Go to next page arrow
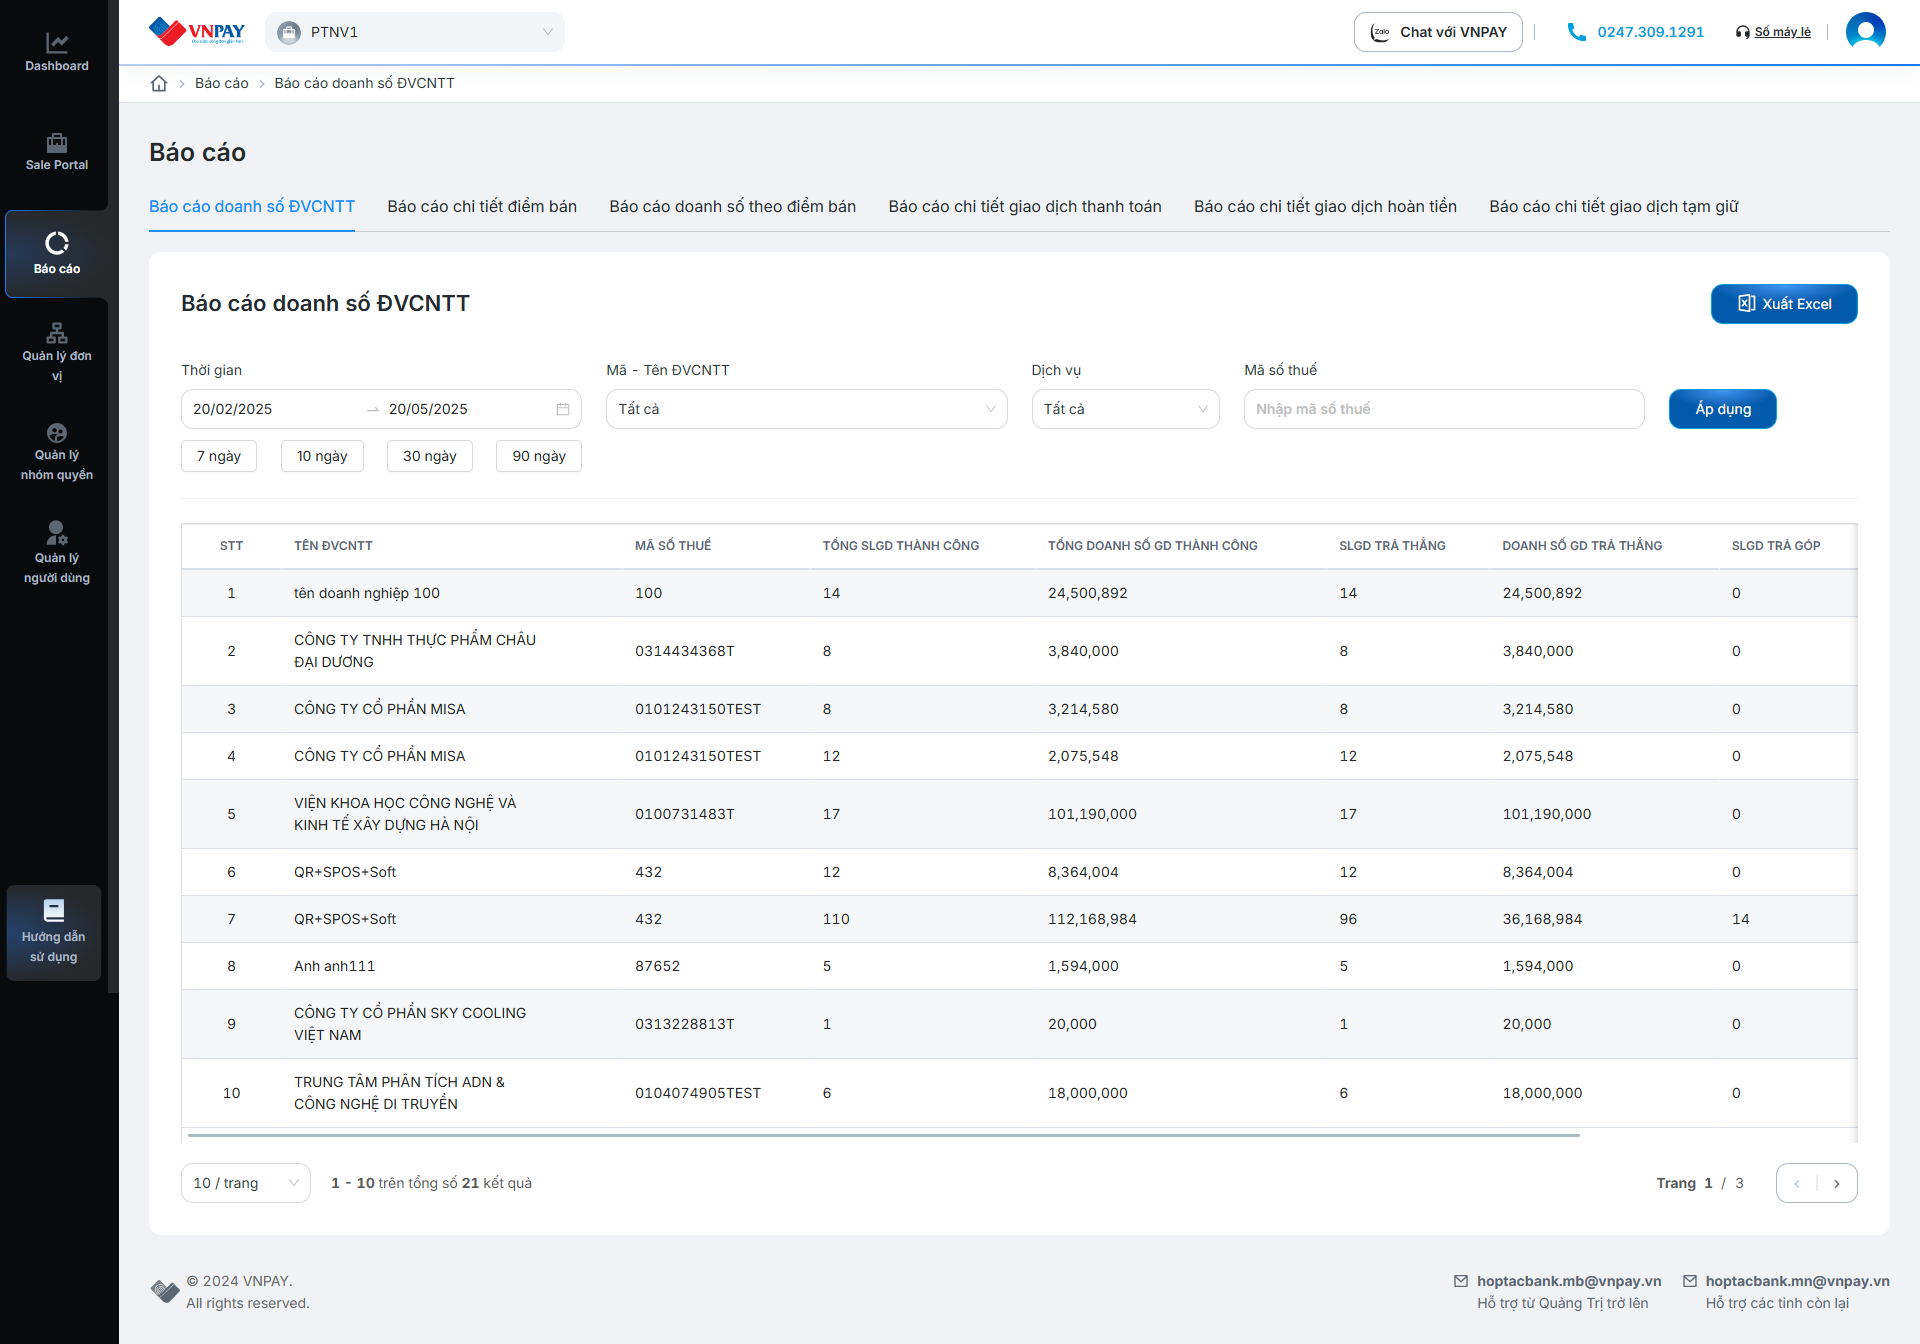Viewport: 1920px width, 1344px height. click(1836, 1183)
